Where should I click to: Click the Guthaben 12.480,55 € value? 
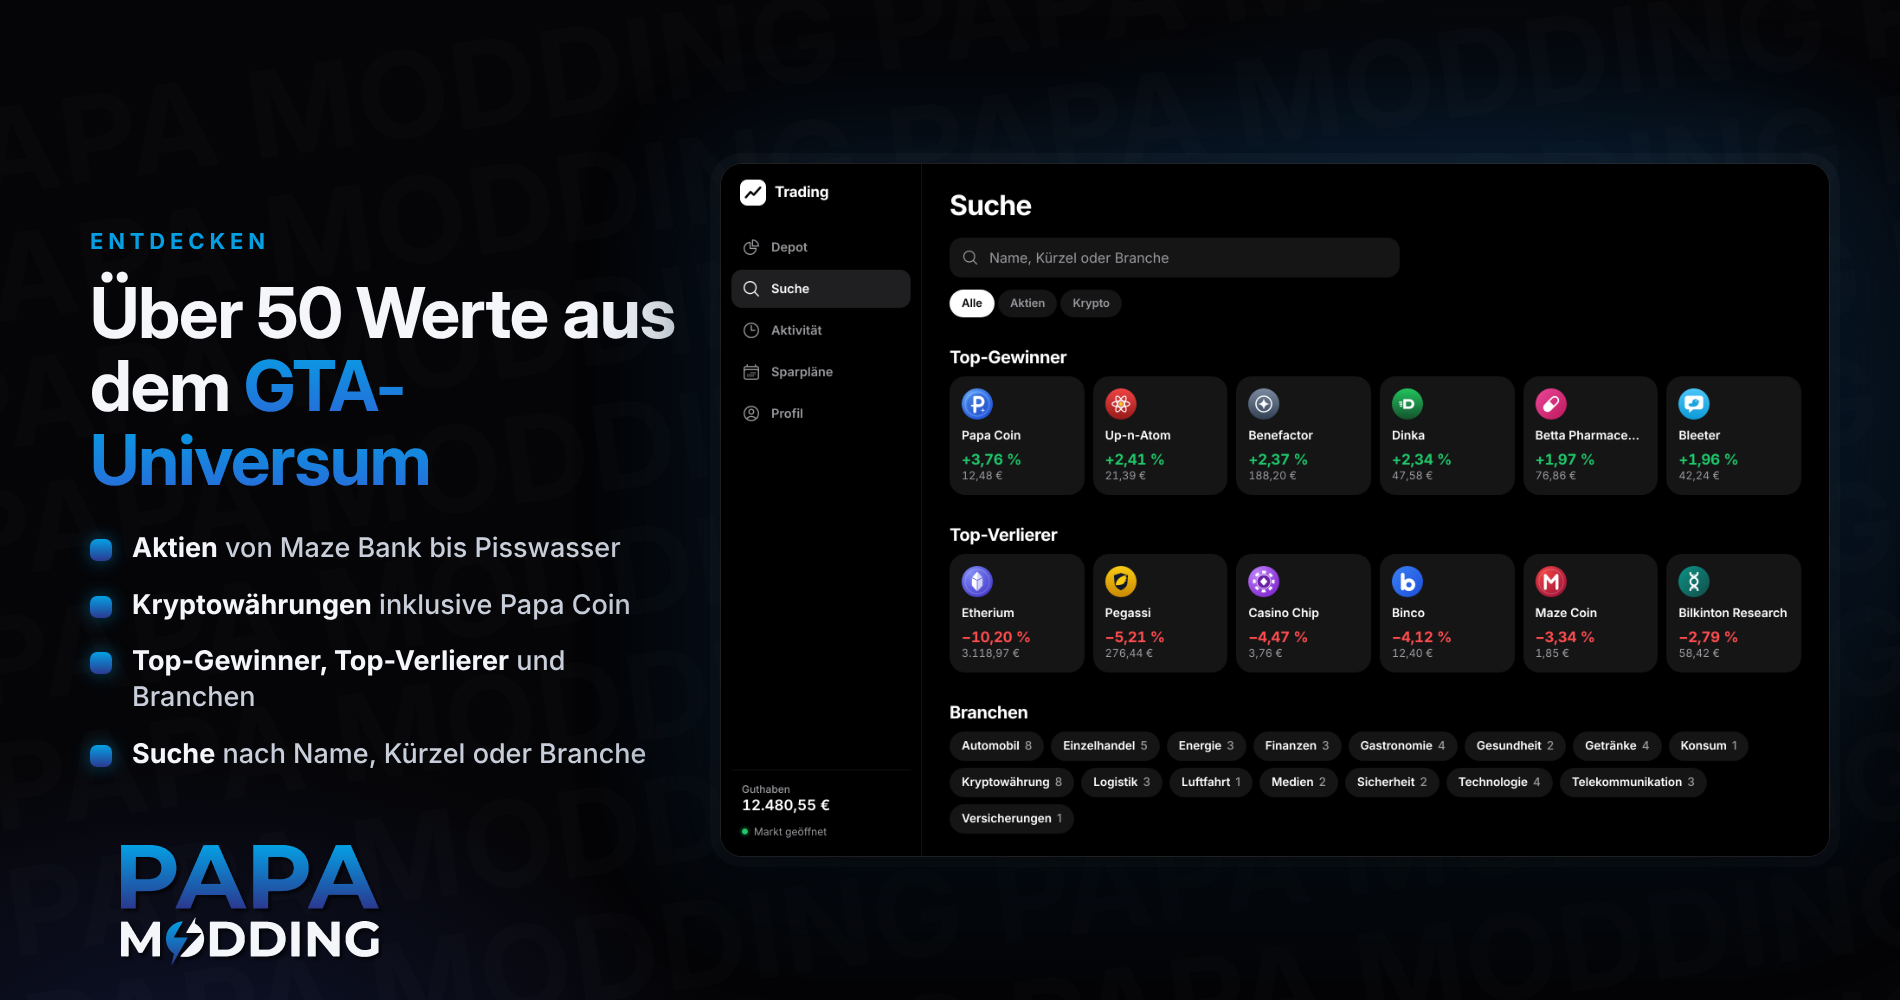click(786, 806)
